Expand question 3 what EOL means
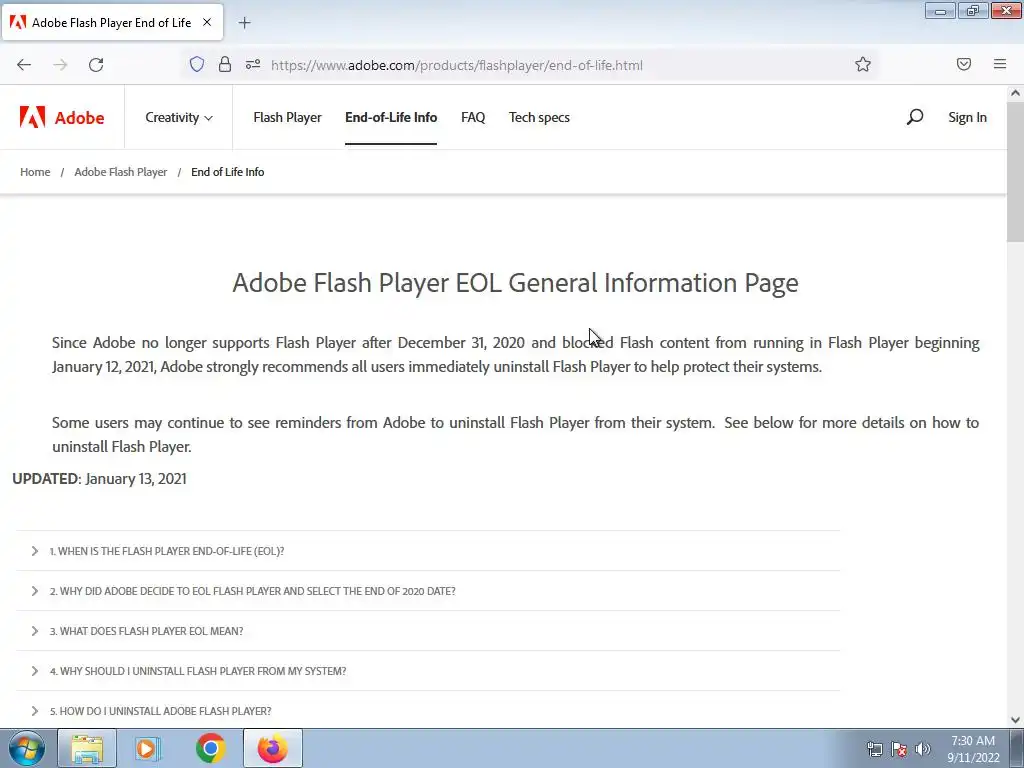The width and height of the screenshot is (1024, 768). [428, 631]
